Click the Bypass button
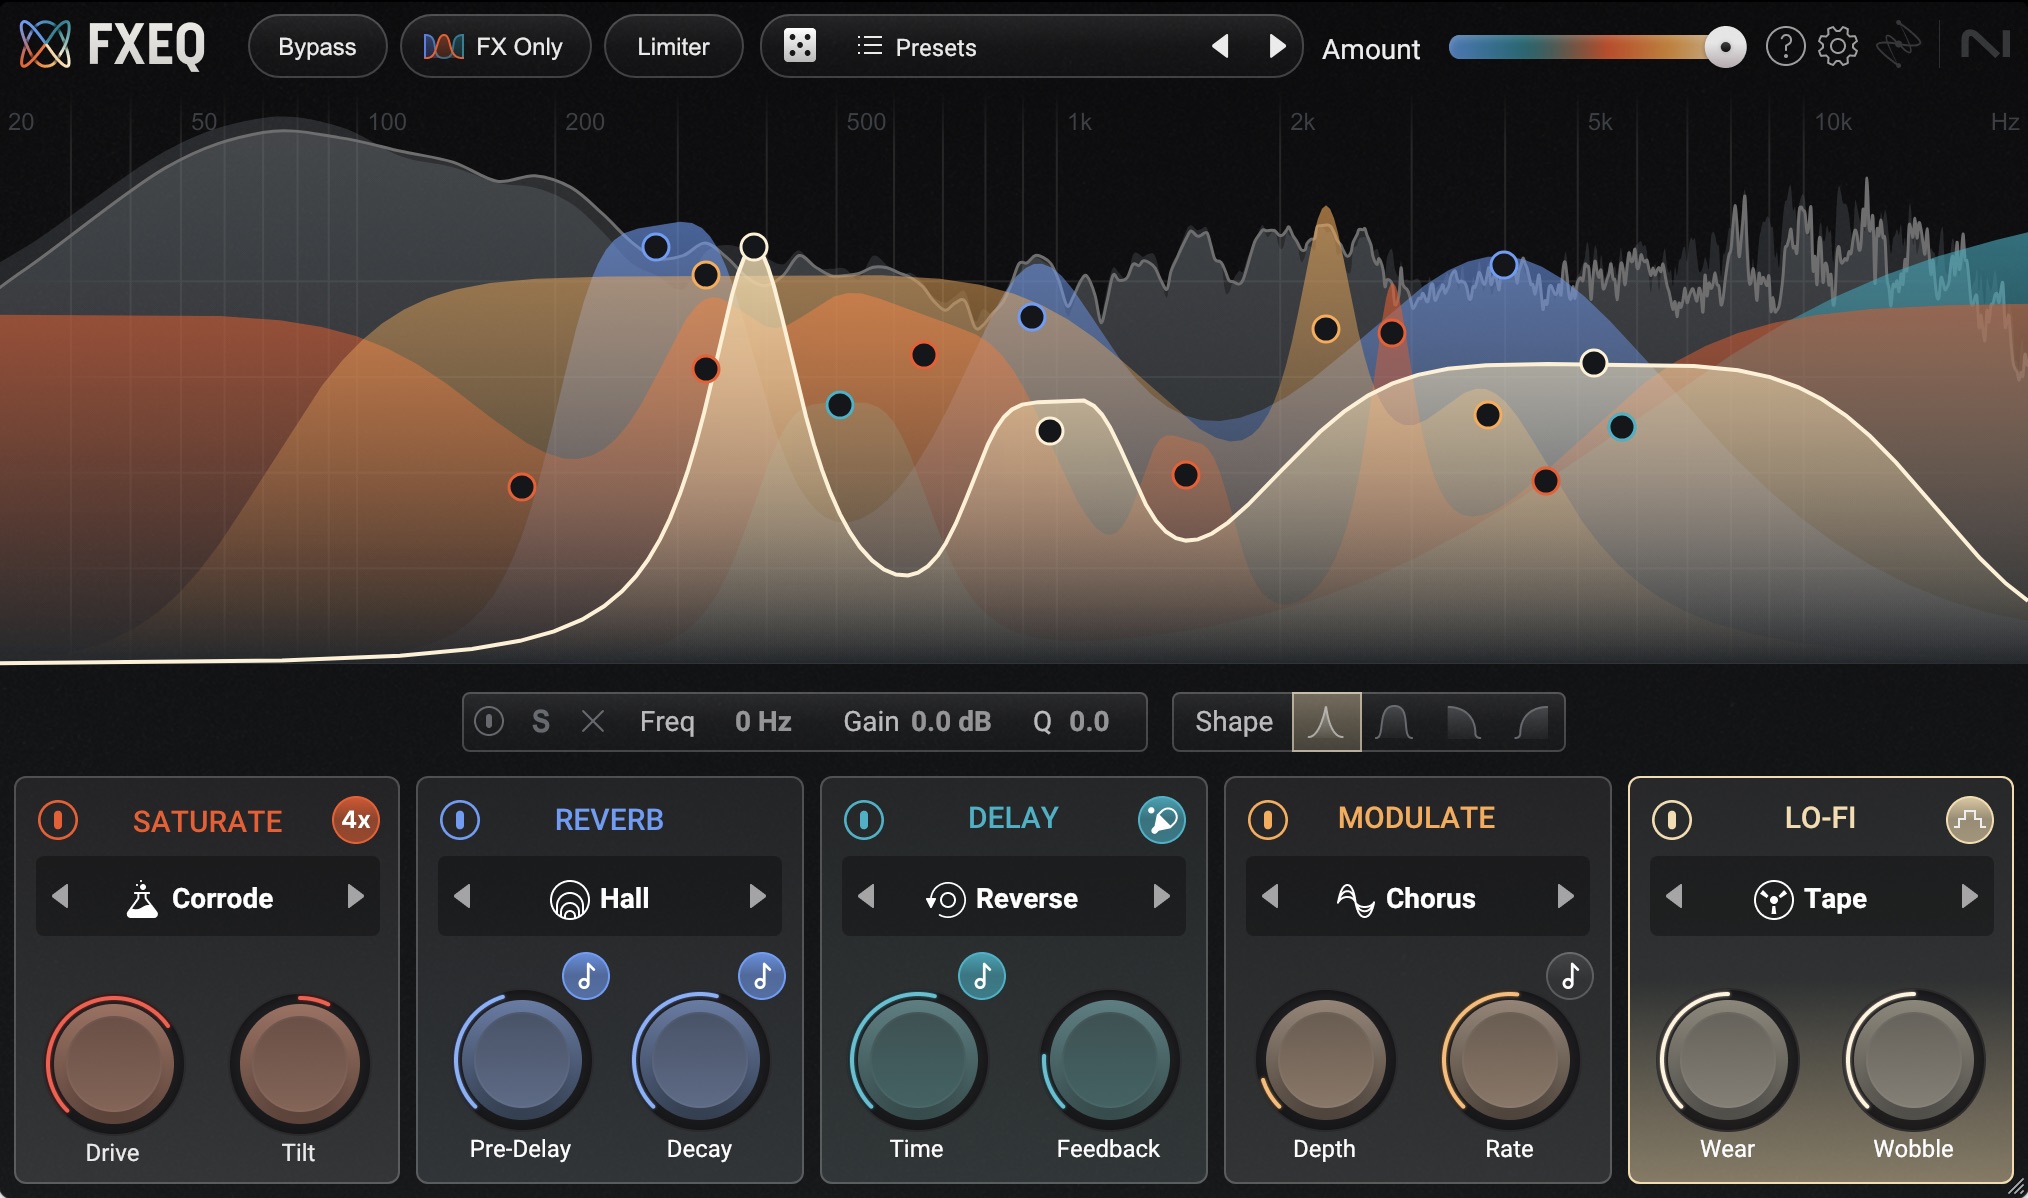 [x=317, y=46]
